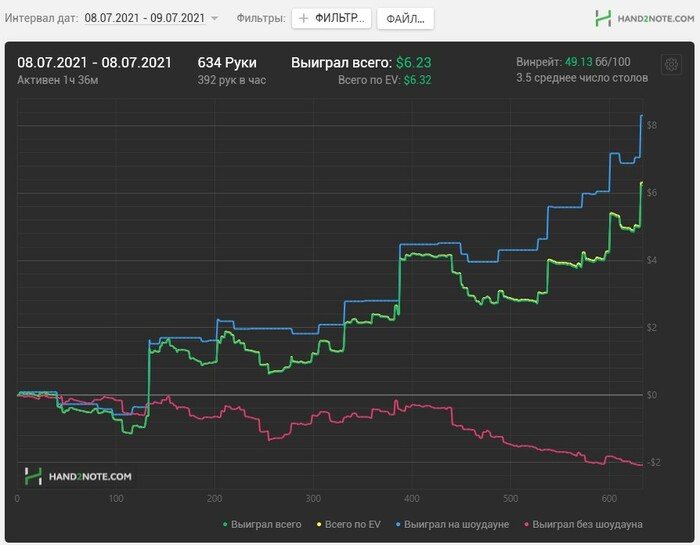
Task: Click the Фильтры label
Action: click(261, 18)
